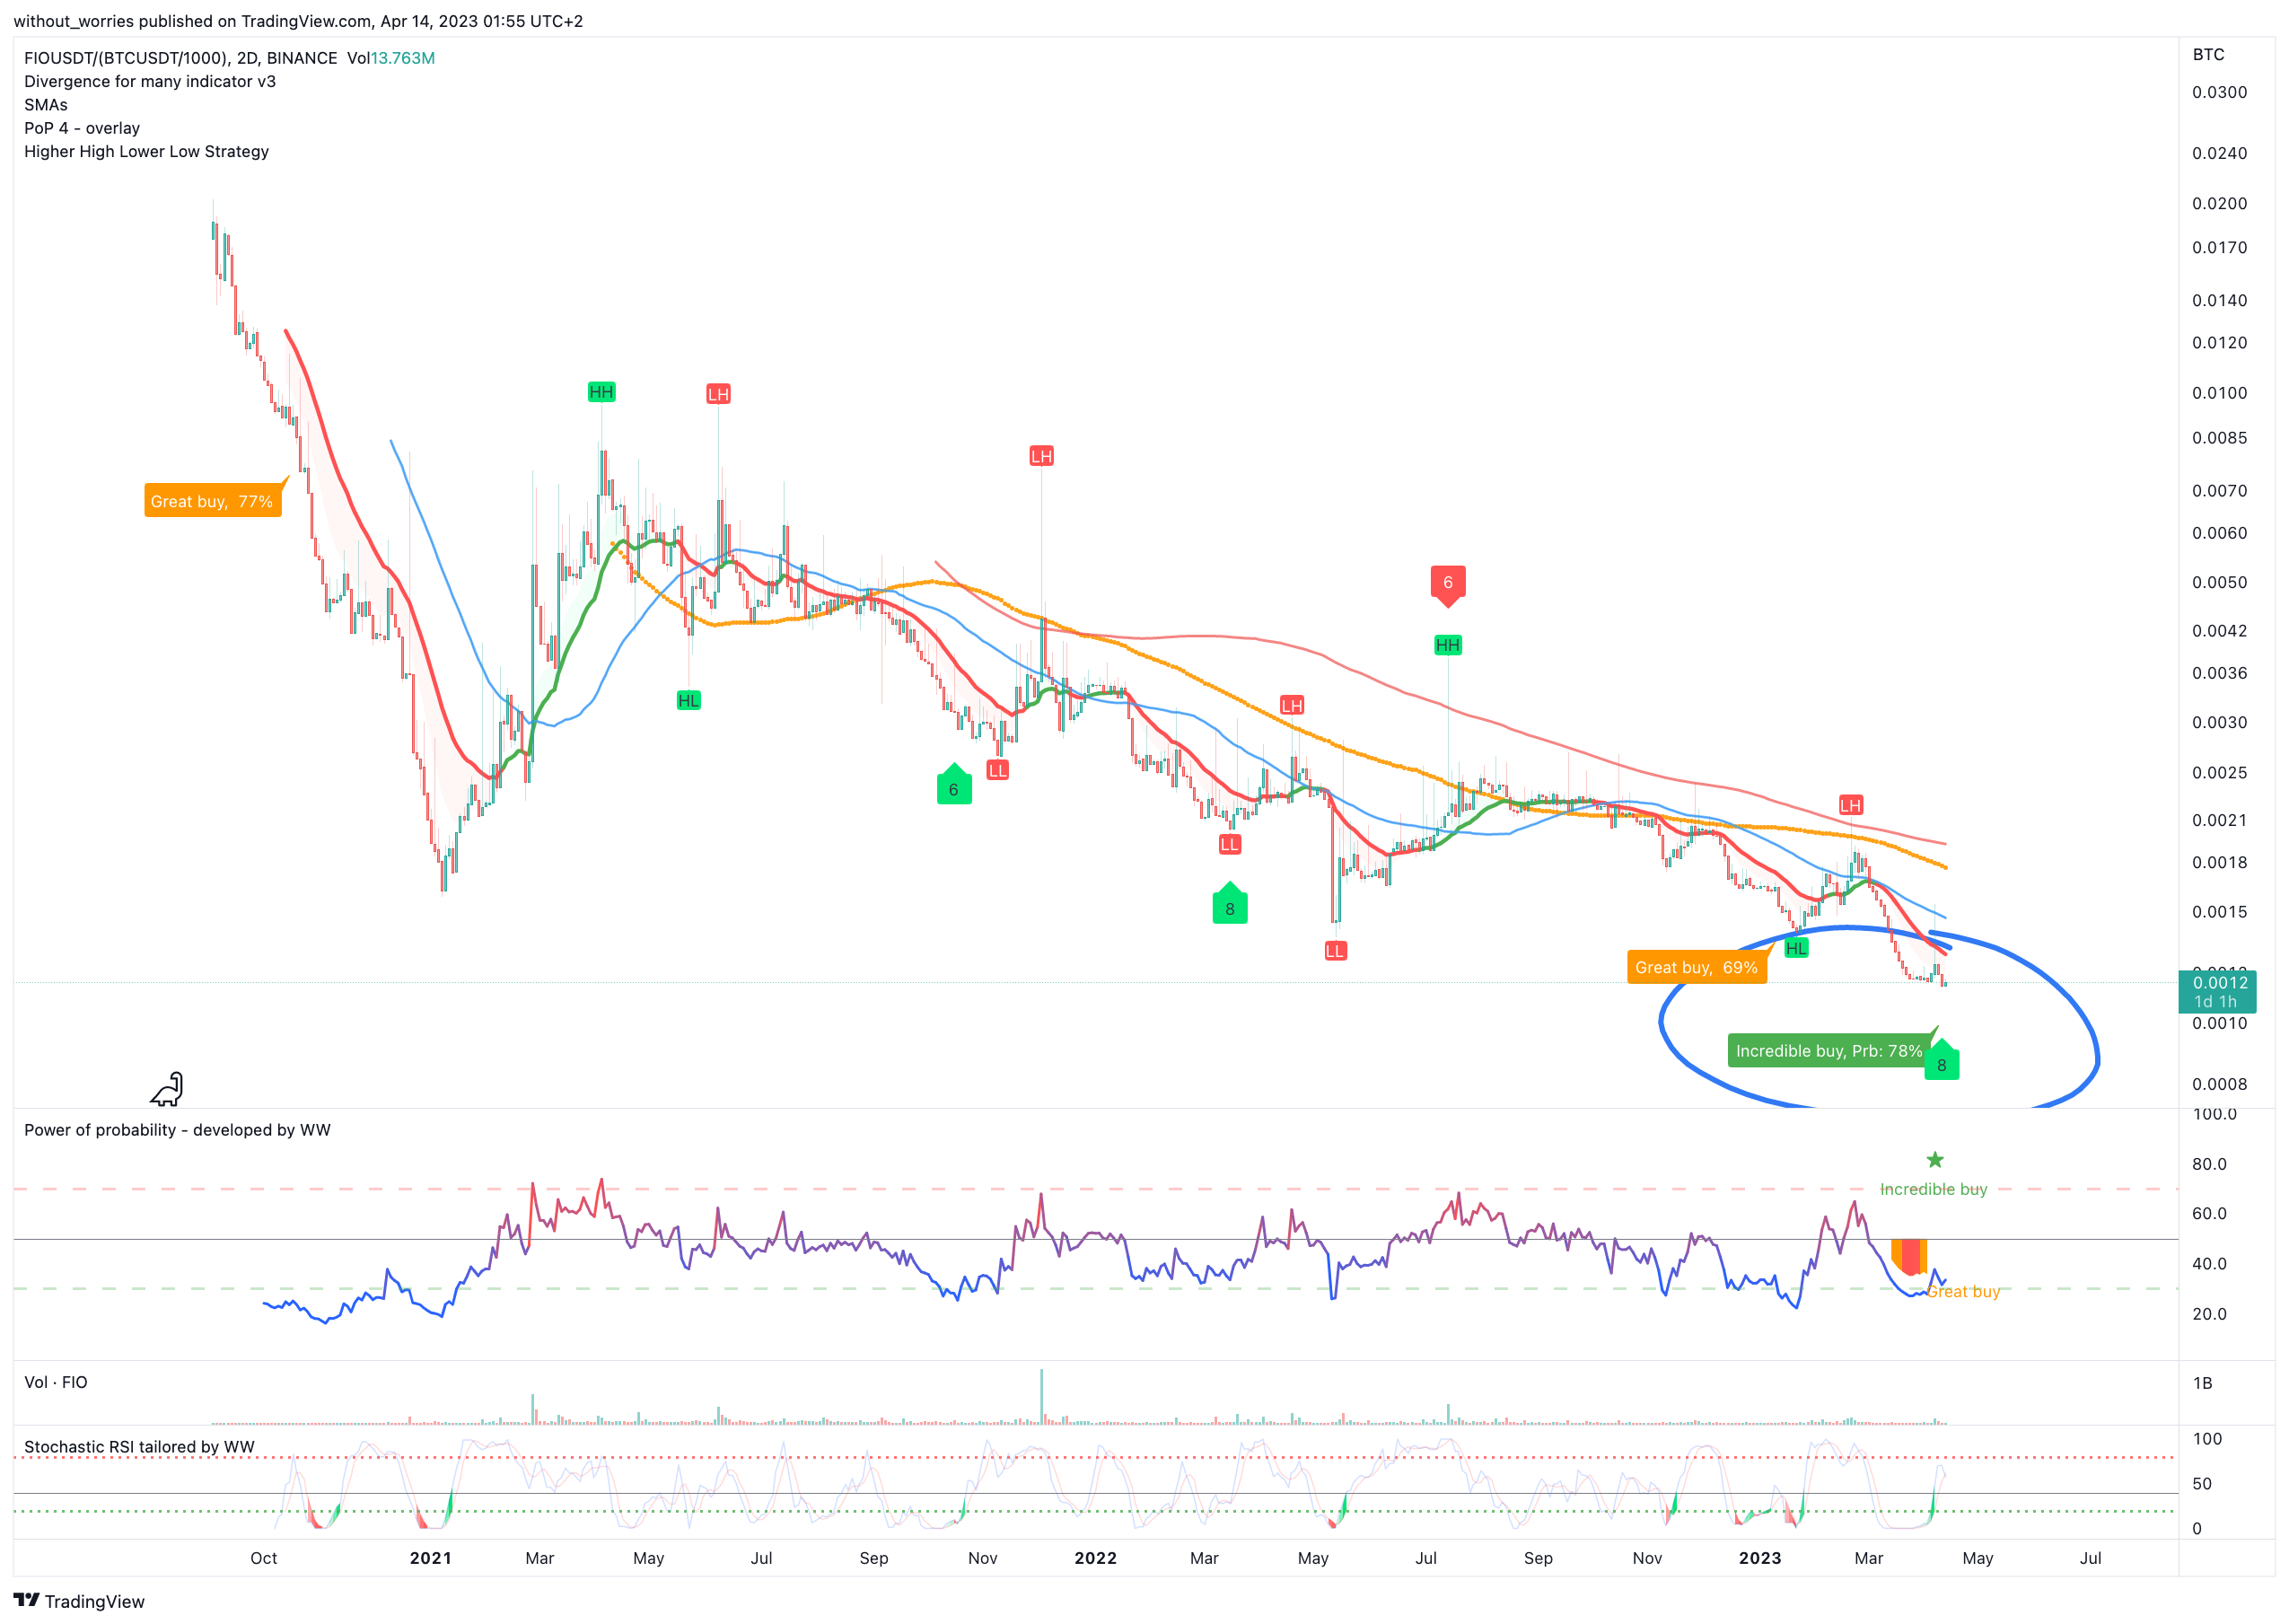Click the HH label near April 2021
Image resolution: width=2289 pixels, height=1624 pixels.
click(601, 392)
